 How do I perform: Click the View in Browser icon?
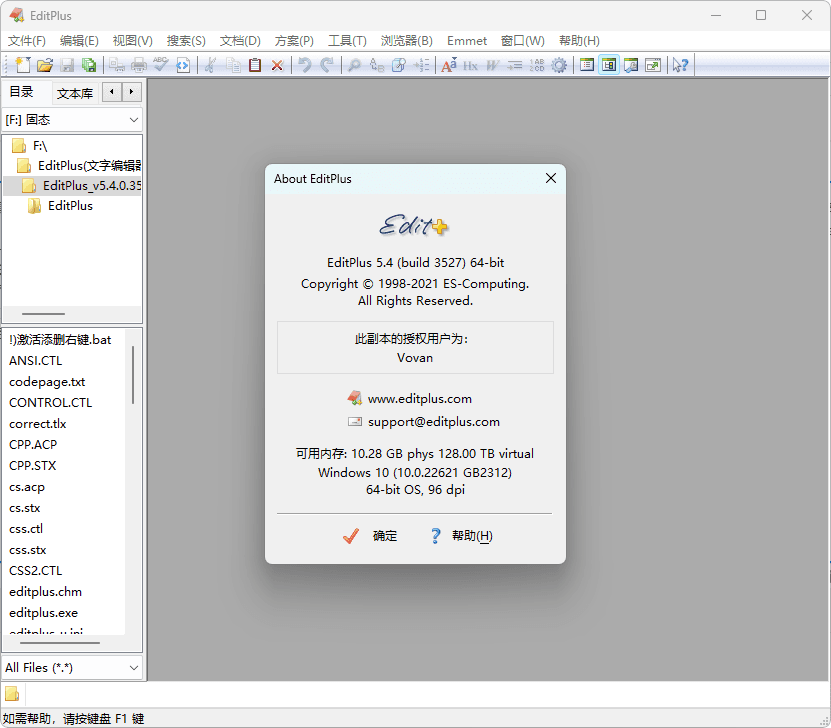[x=183, y=65]
